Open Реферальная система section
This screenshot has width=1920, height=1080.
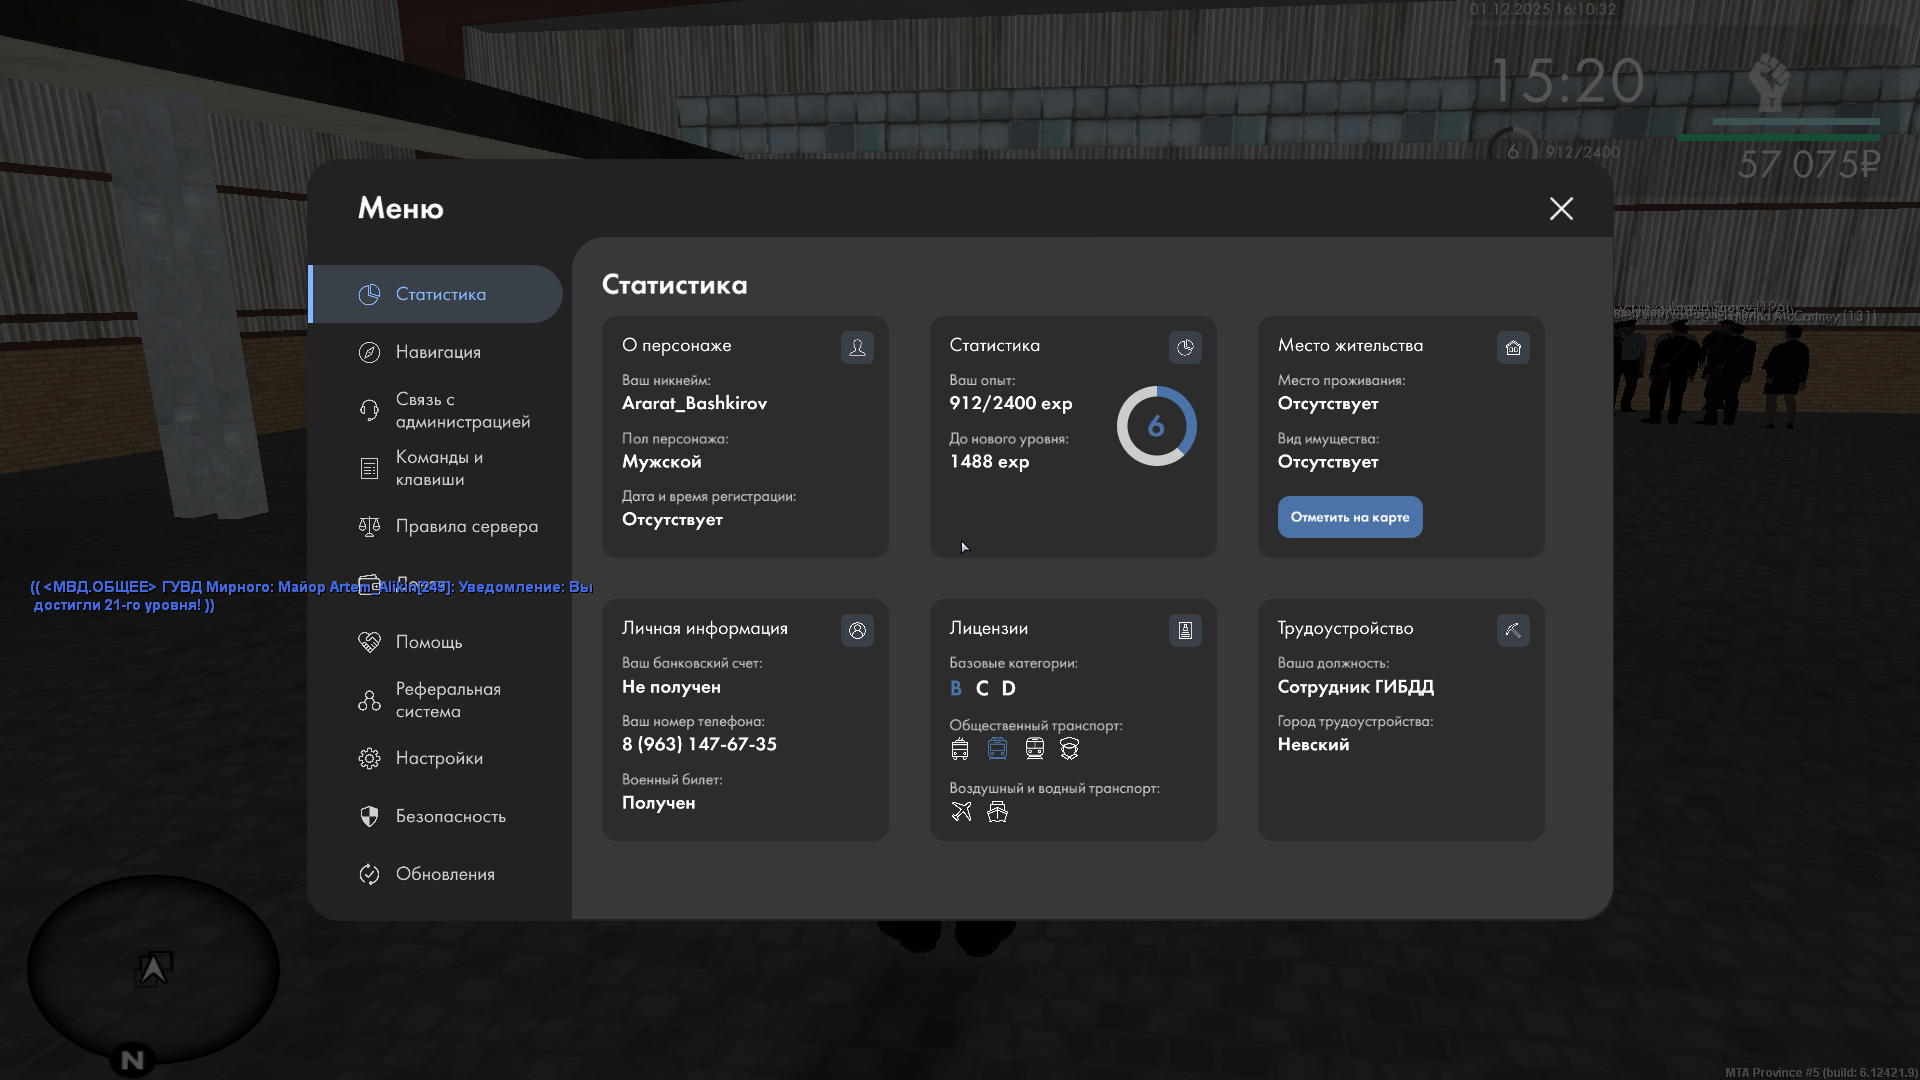[445, 700]
